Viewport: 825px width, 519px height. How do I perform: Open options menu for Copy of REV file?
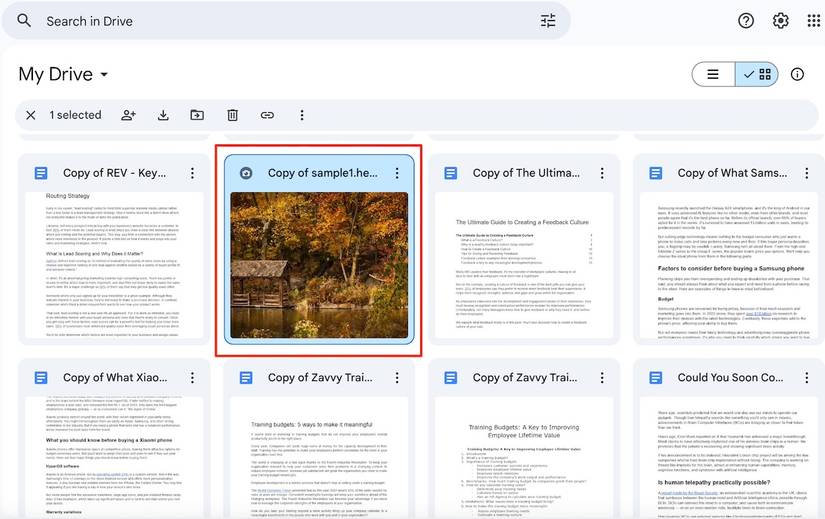click(x=193, y=173)
